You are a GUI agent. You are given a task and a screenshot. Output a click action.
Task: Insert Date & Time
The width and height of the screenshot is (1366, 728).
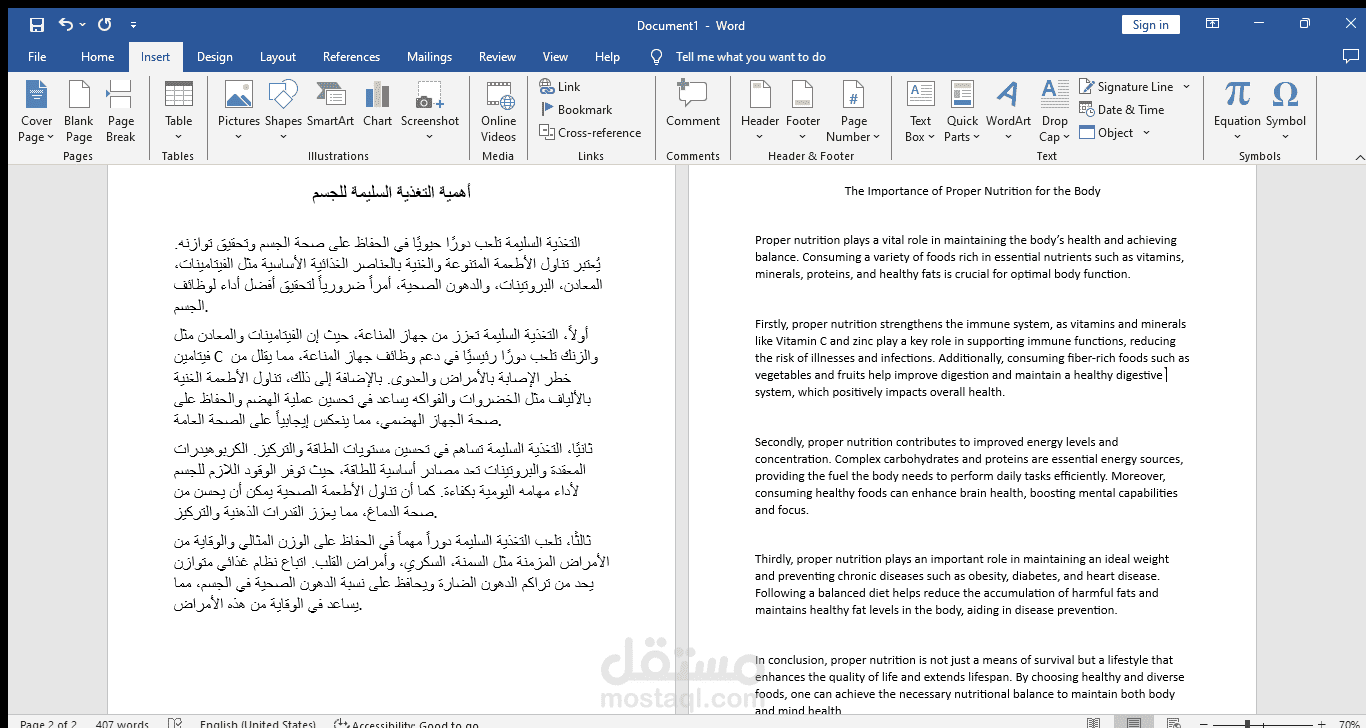click(x=1121, y=110)
